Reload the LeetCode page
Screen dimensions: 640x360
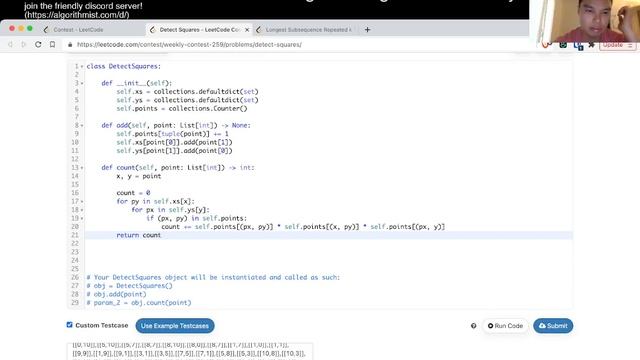point(38,44)
